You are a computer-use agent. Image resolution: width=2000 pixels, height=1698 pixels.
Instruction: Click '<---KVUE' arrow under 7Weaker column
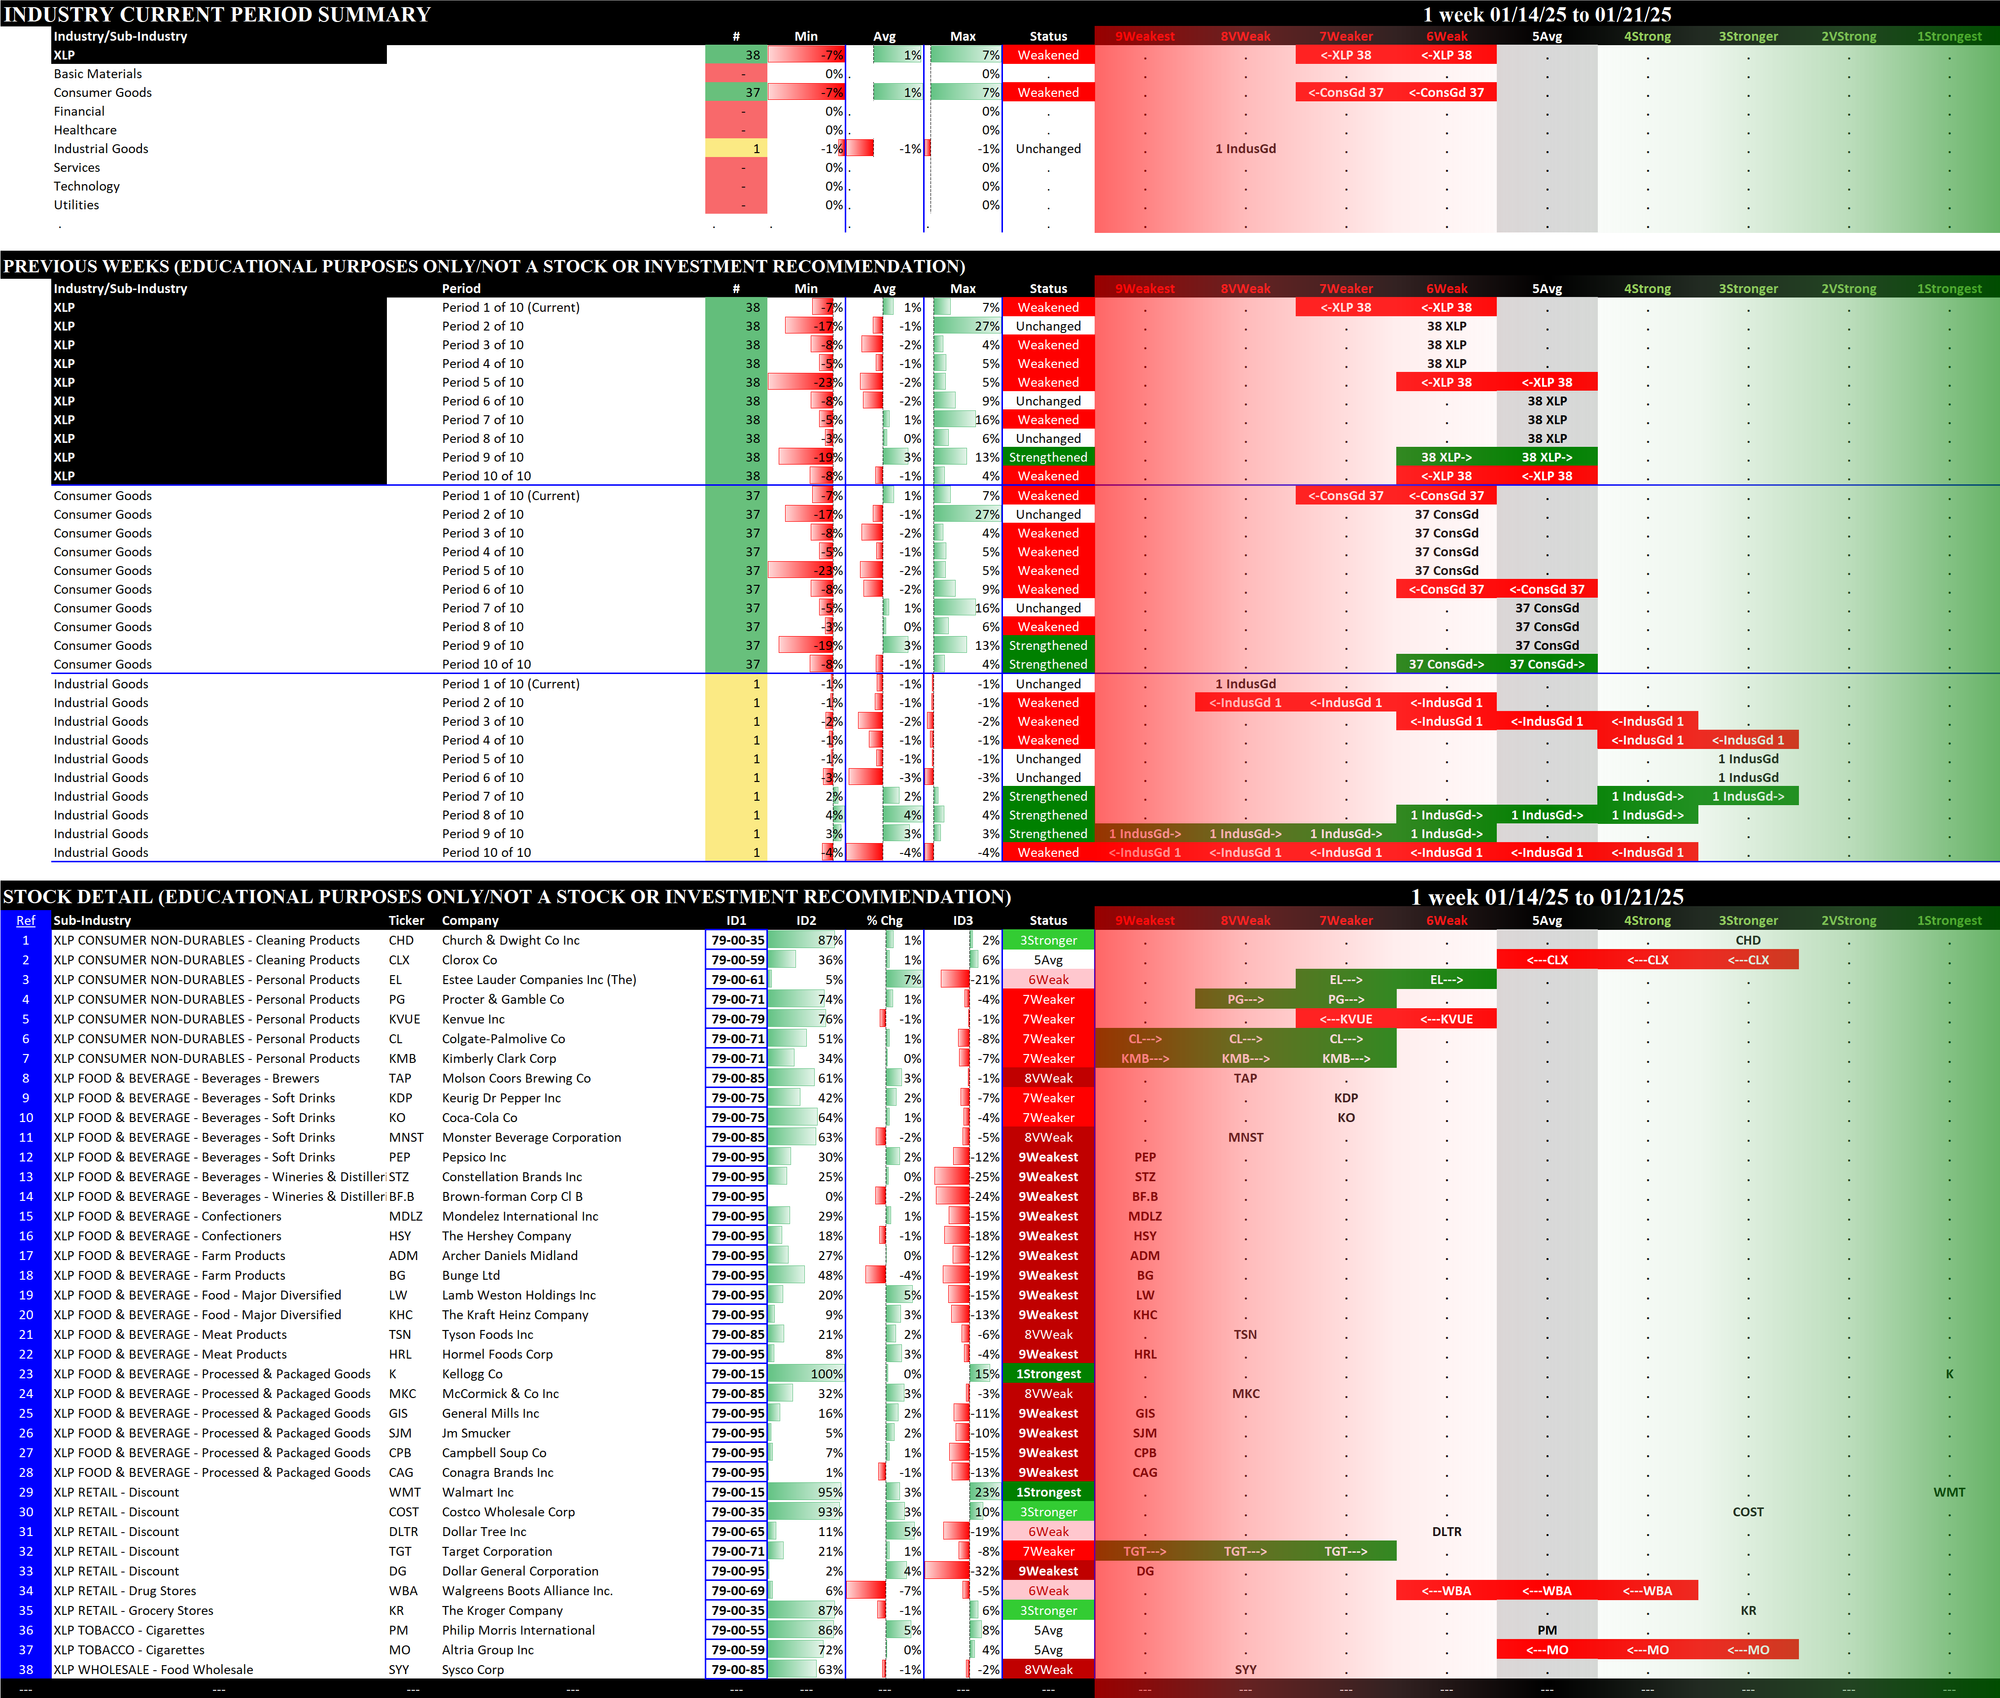coord(1345,1019)
